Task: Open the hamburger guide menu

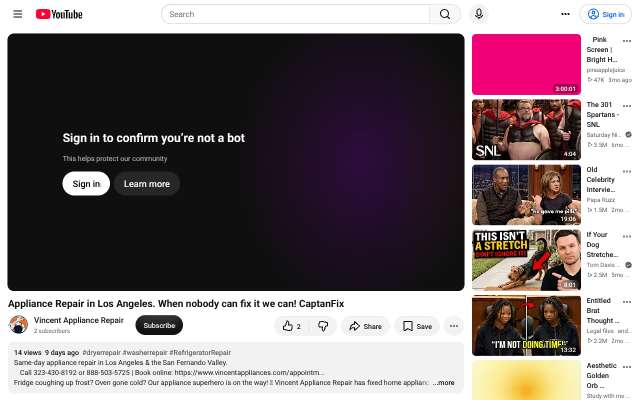Action: coord(18,14)
